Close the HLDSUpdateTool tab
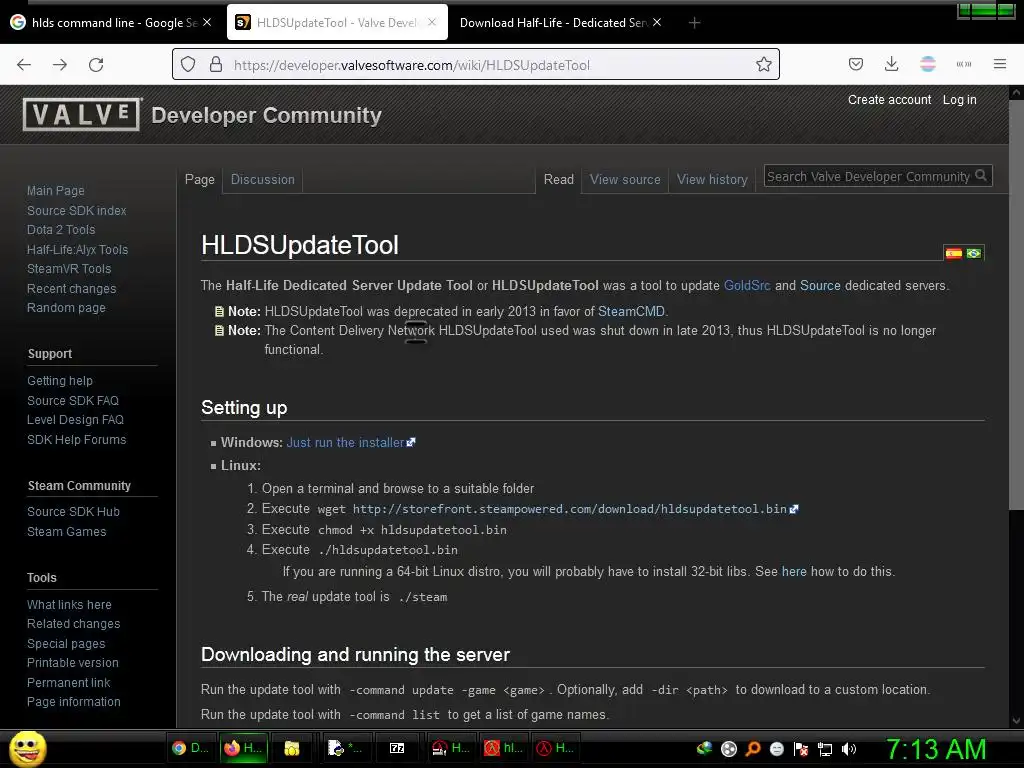This screenshot has height=768, width=1024. [432, 22]
